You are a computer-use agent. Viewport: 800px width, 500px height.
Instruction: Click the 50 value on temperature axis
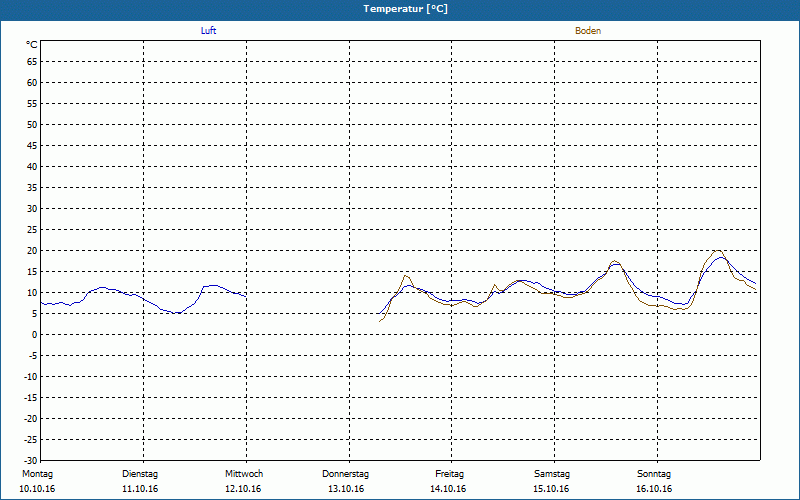32,124
